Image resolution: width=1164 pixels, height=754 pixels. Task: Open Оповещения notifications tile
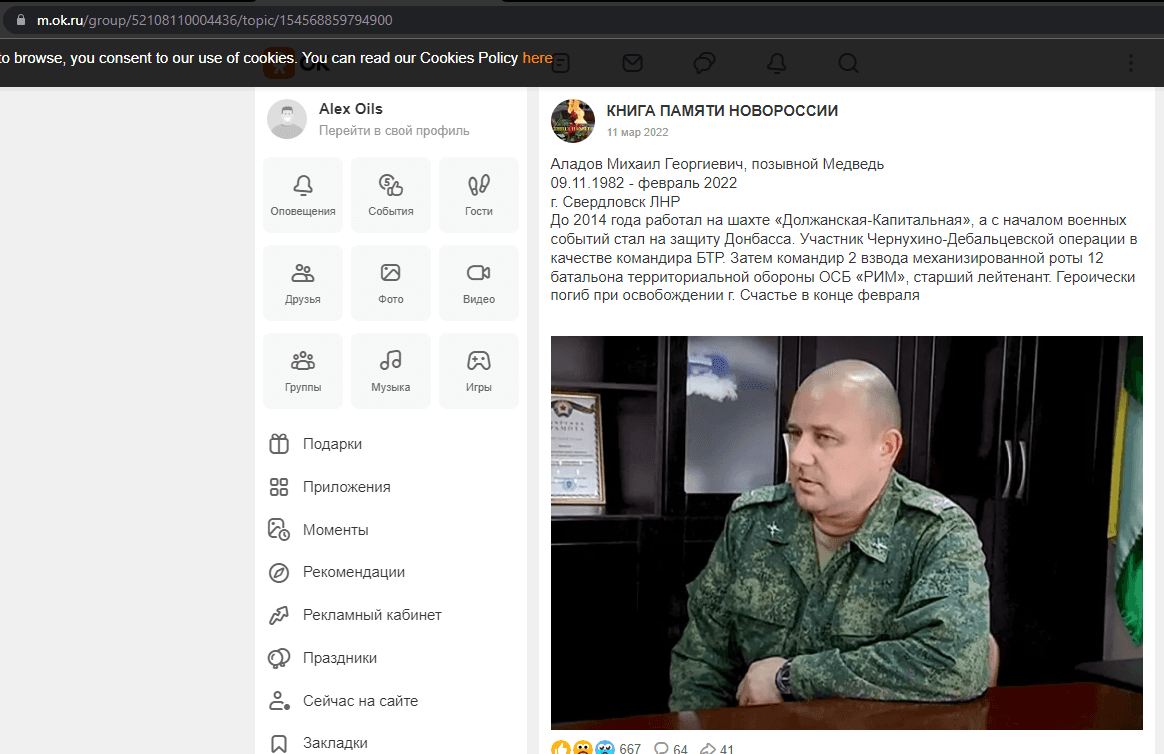click(302, 195)
